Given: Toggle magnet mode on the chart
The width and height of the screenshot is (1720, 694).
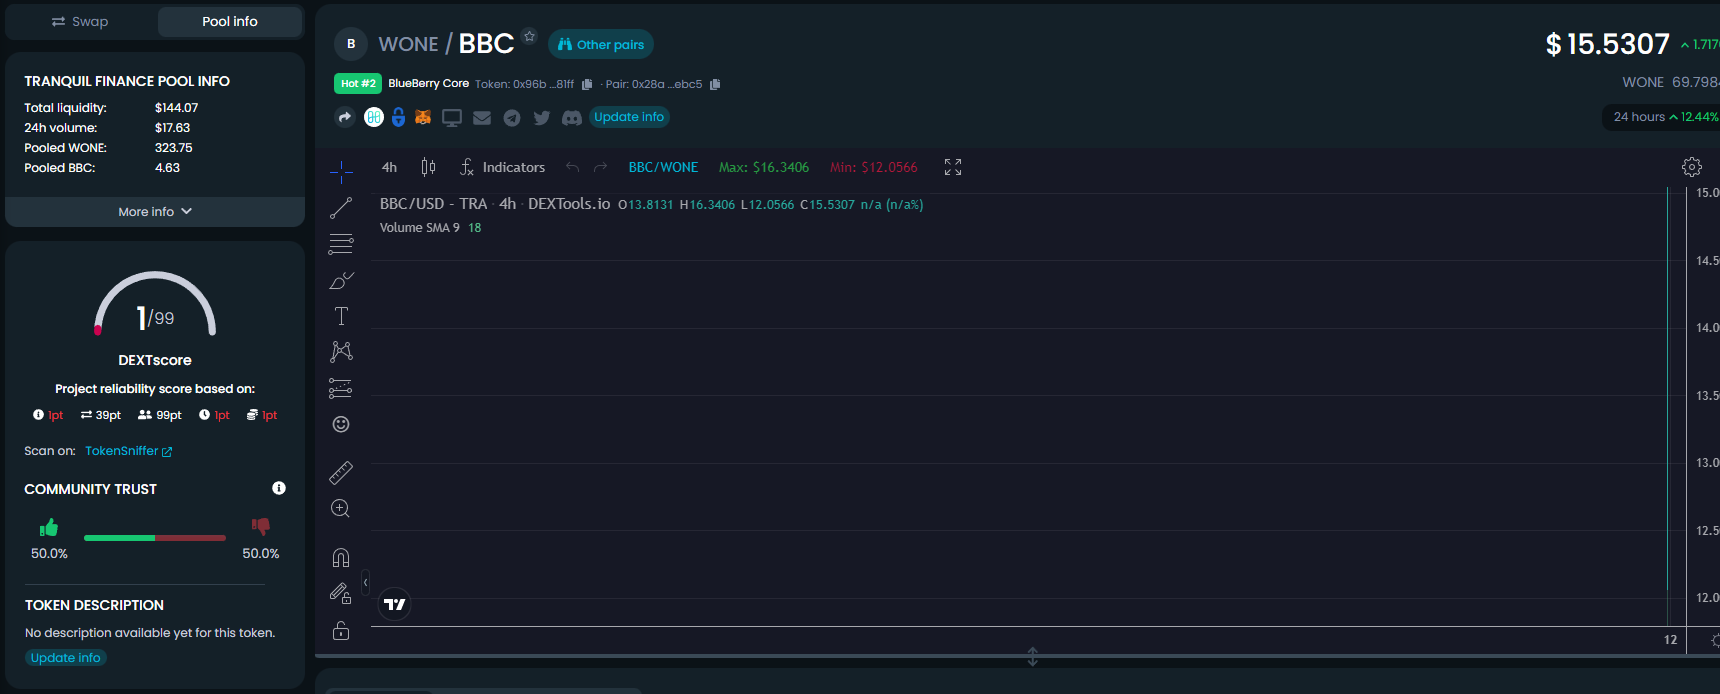Looking at the screenshot, I should [341, 557].
